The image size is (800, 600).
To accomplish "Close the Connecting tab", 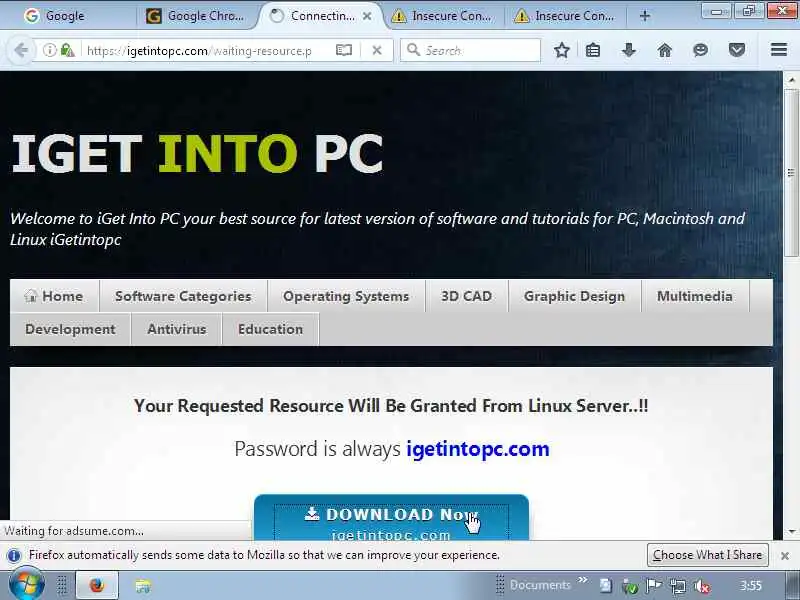I will (367, 16).
